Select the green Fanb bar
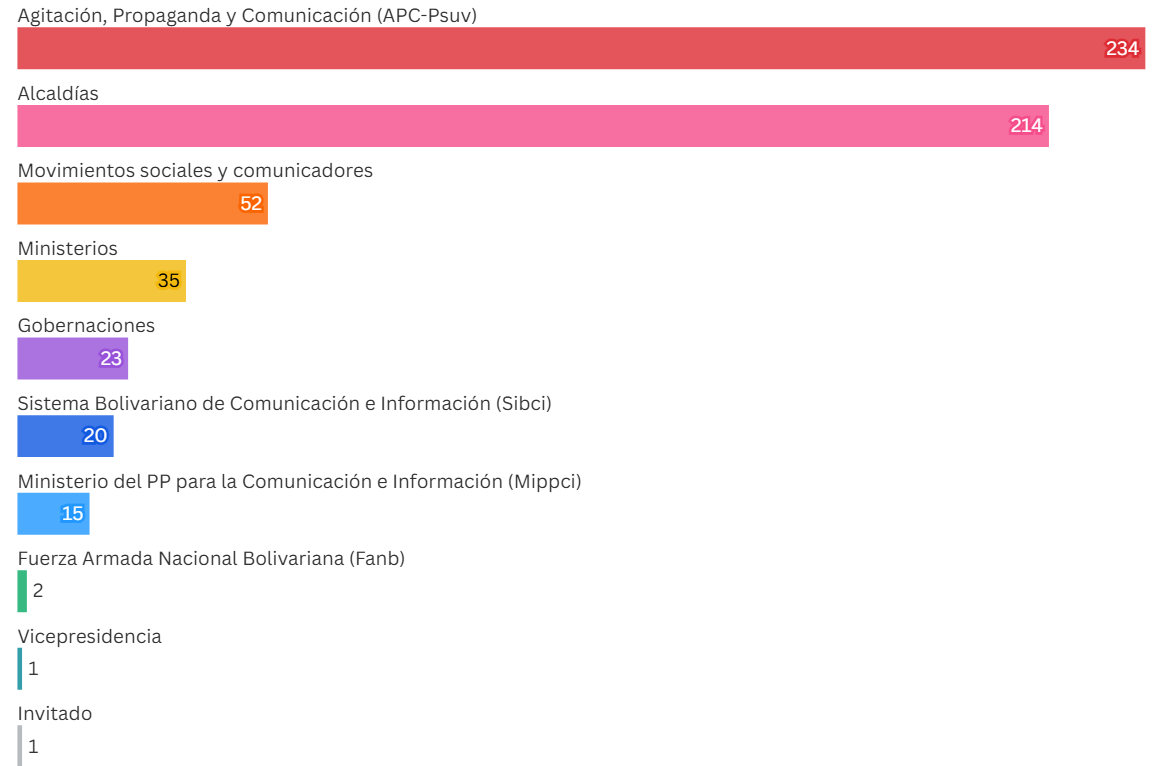This screenshot has width=1159, height=766. coord(22,592)
